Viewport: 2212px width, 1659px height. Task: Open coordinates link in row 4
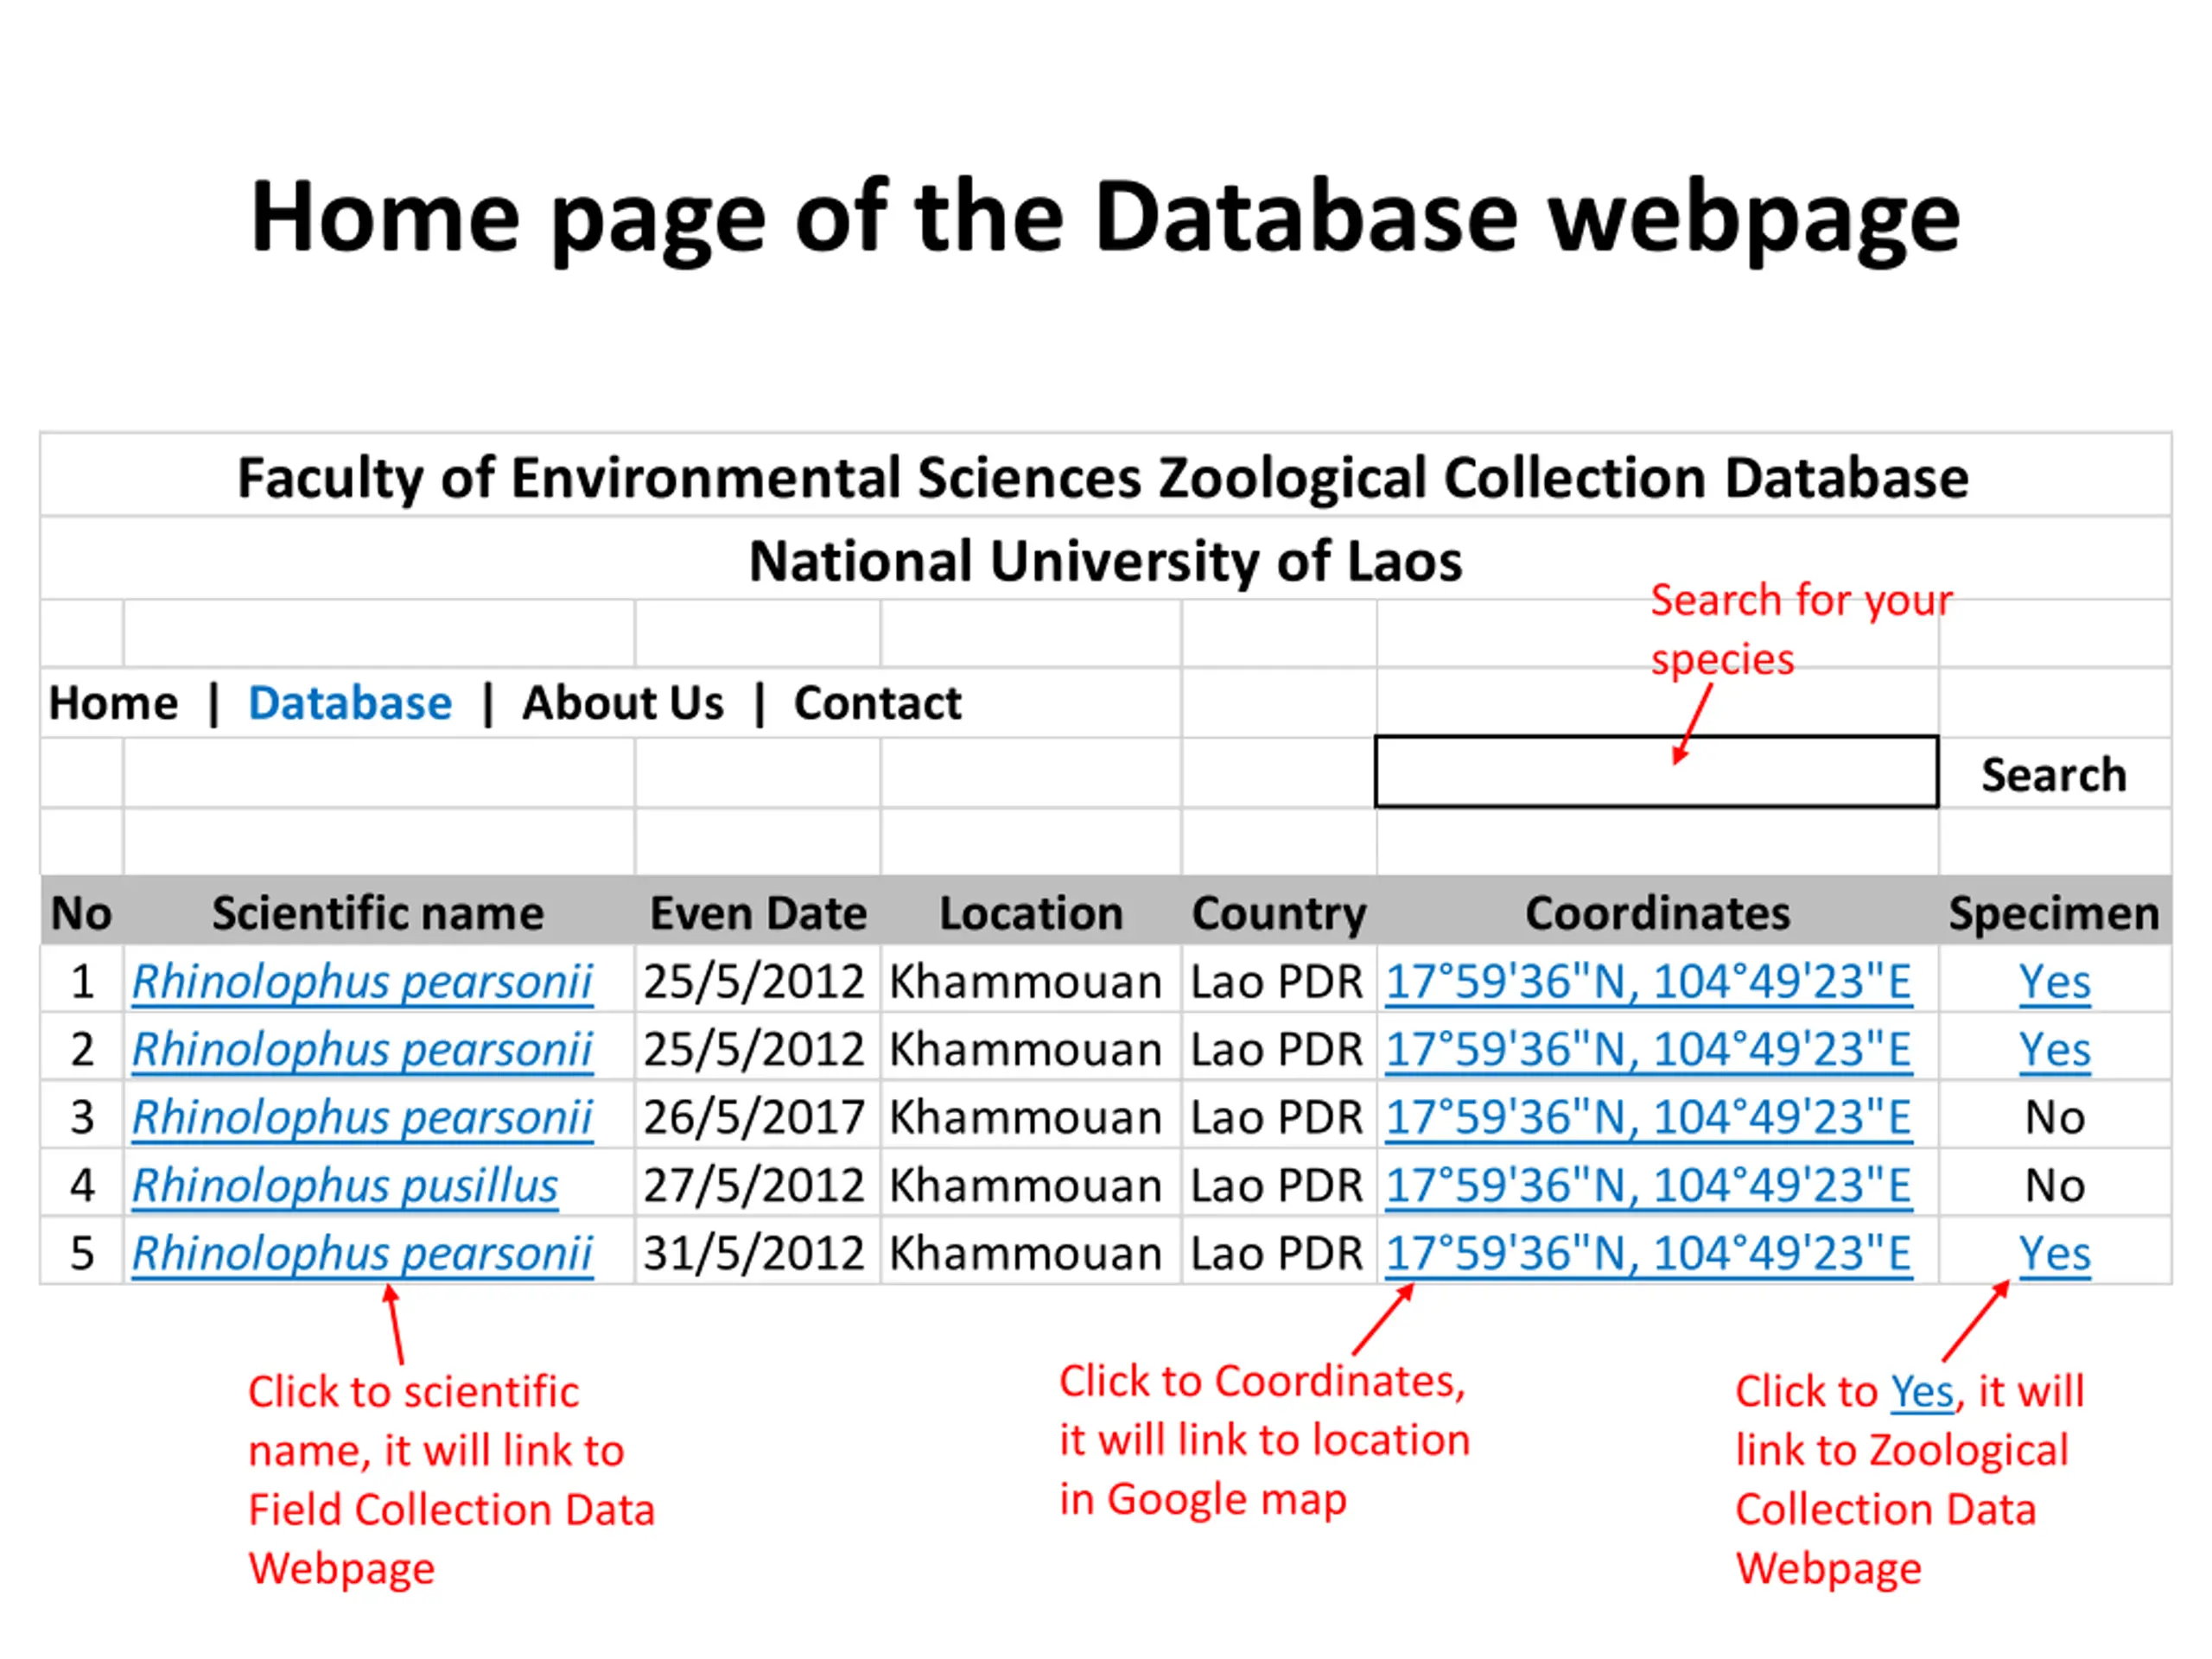(1648, 1186)
